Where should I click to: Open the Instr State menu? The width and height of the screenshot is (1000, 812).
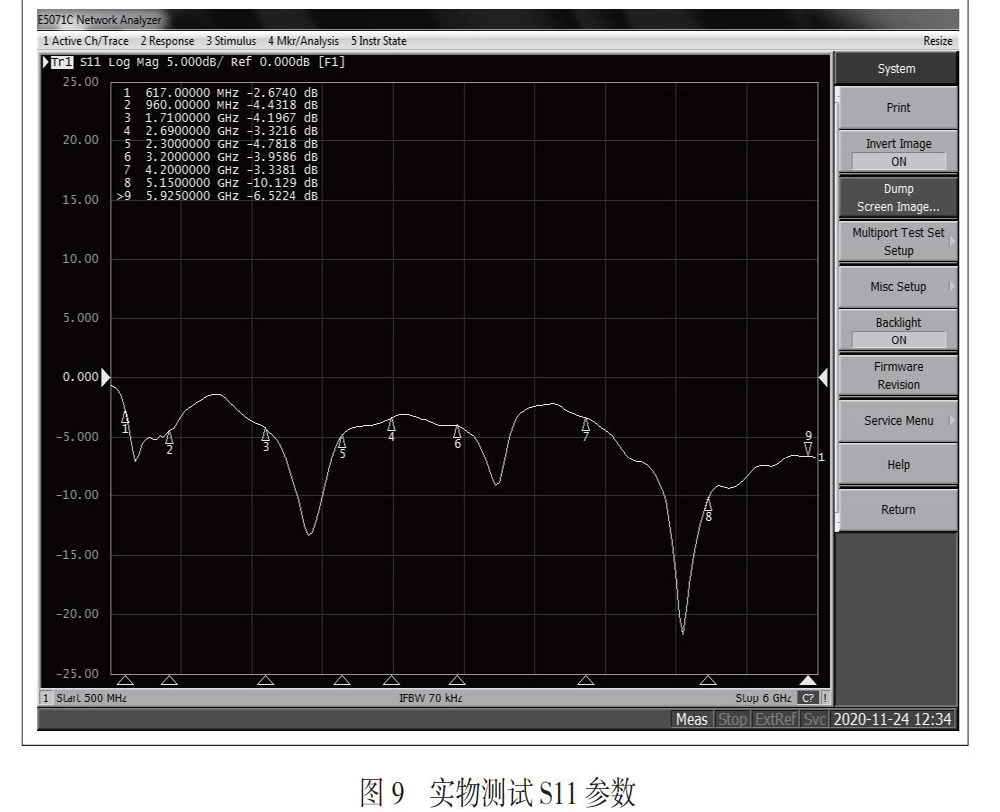(x=378, y=41)
